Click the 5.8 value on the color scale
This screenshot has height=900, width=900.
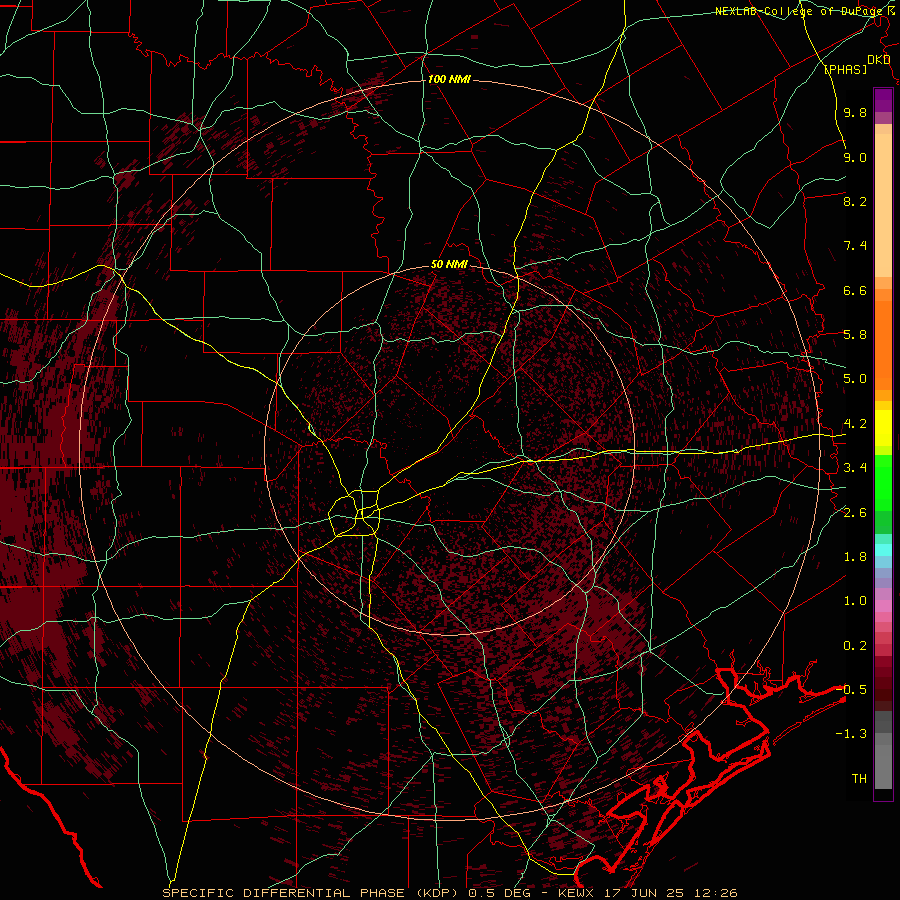[855, 335]
